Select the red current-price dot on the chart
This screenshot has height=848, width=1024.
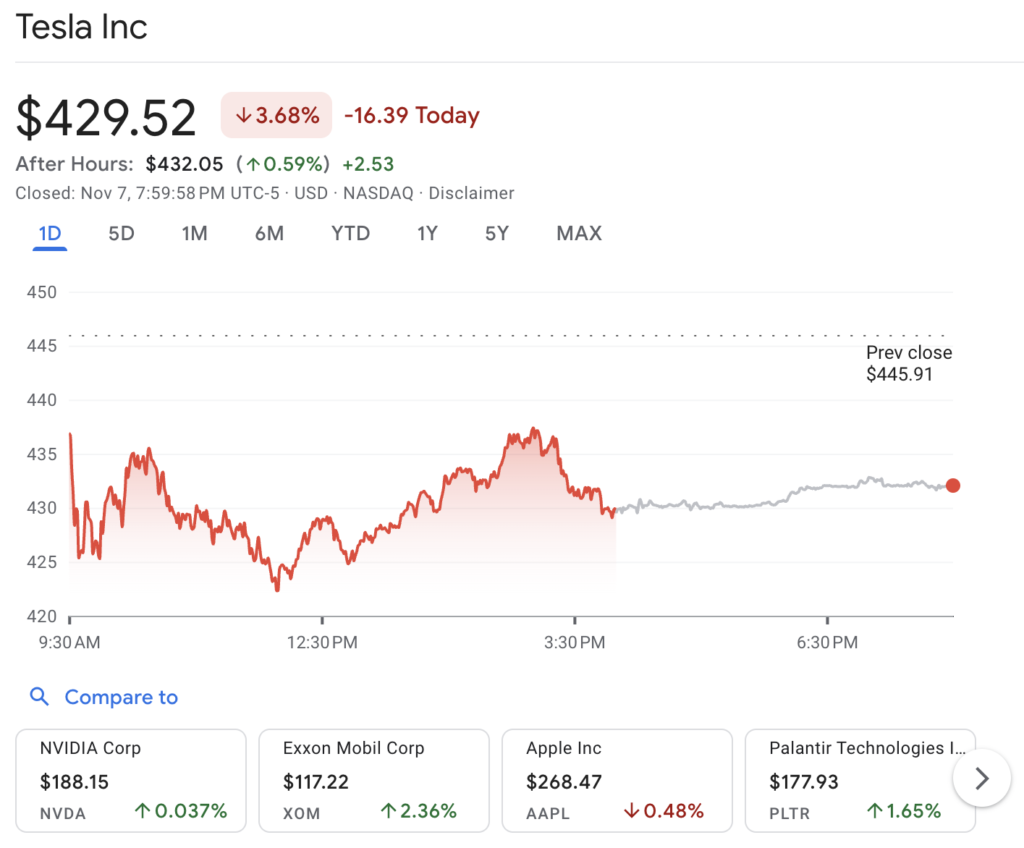953,485
